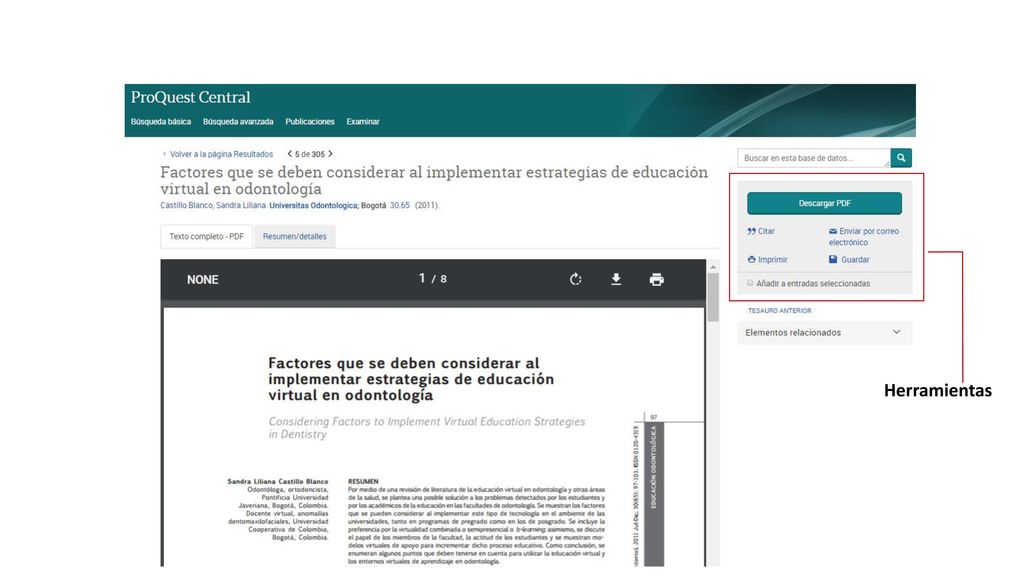The image size is (1024, 576).
Task: Click the magnifier search button
Action: coord(901,158)
